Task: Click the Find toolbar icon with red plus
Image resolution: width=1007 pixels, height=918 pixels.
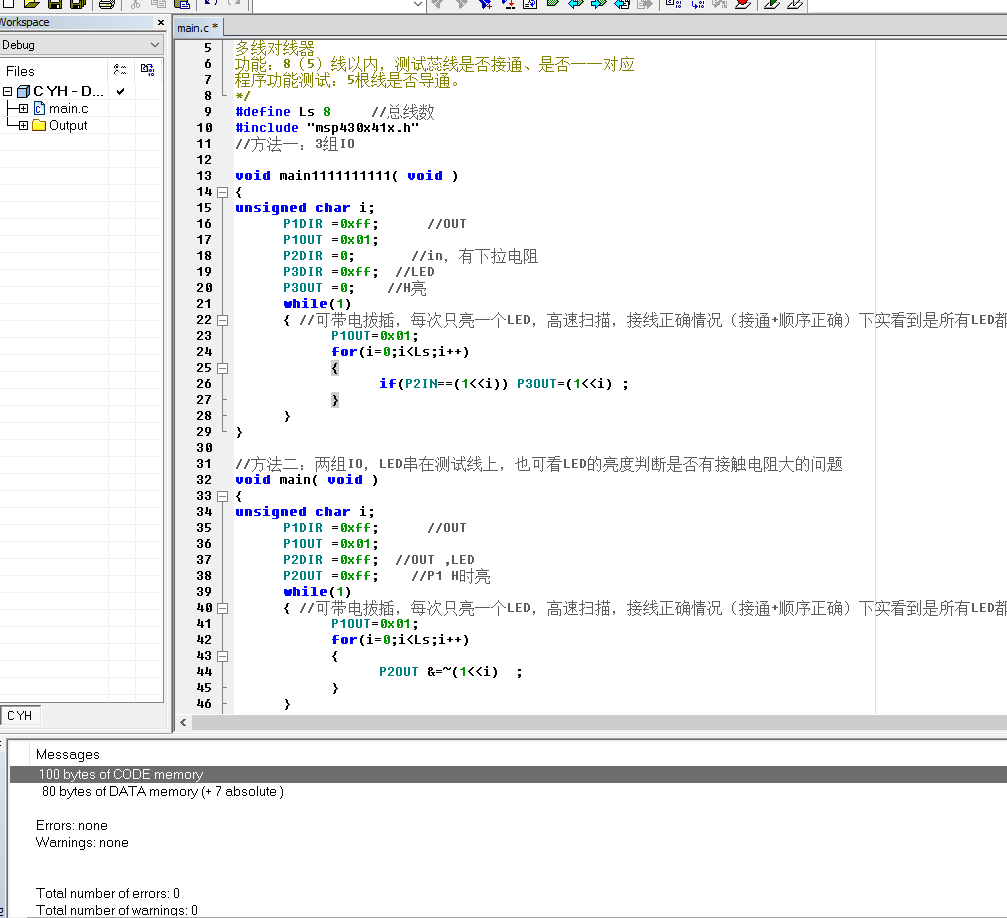Action: 486,4
